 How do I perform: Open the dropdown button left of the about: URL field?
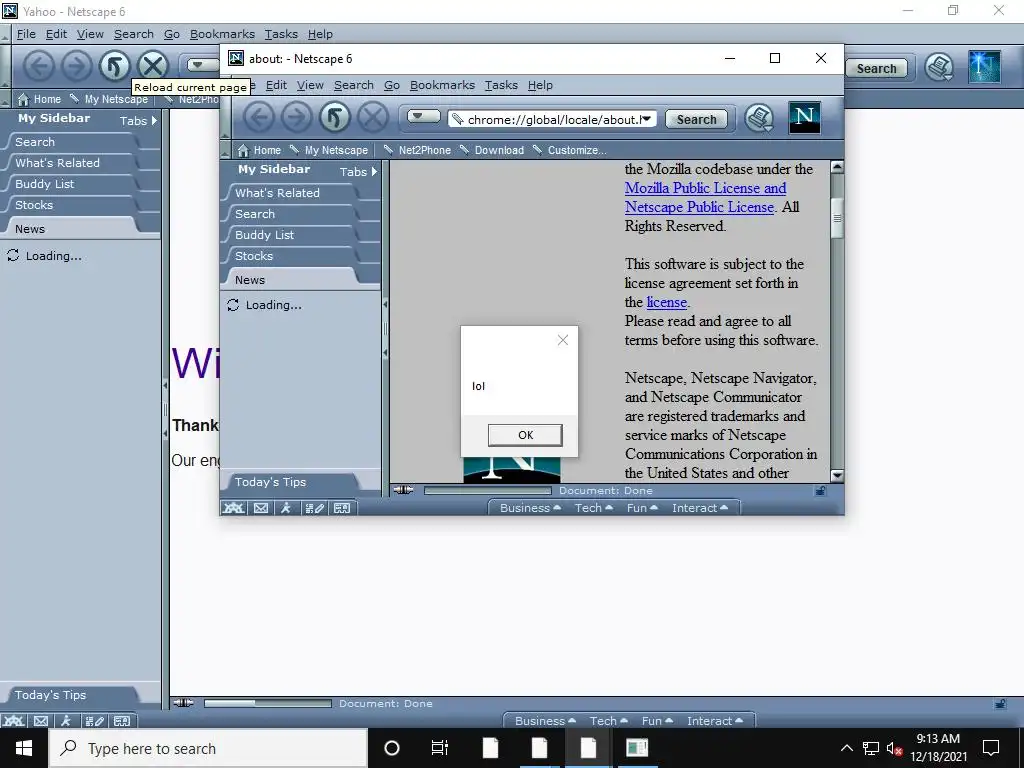point(424,117)
